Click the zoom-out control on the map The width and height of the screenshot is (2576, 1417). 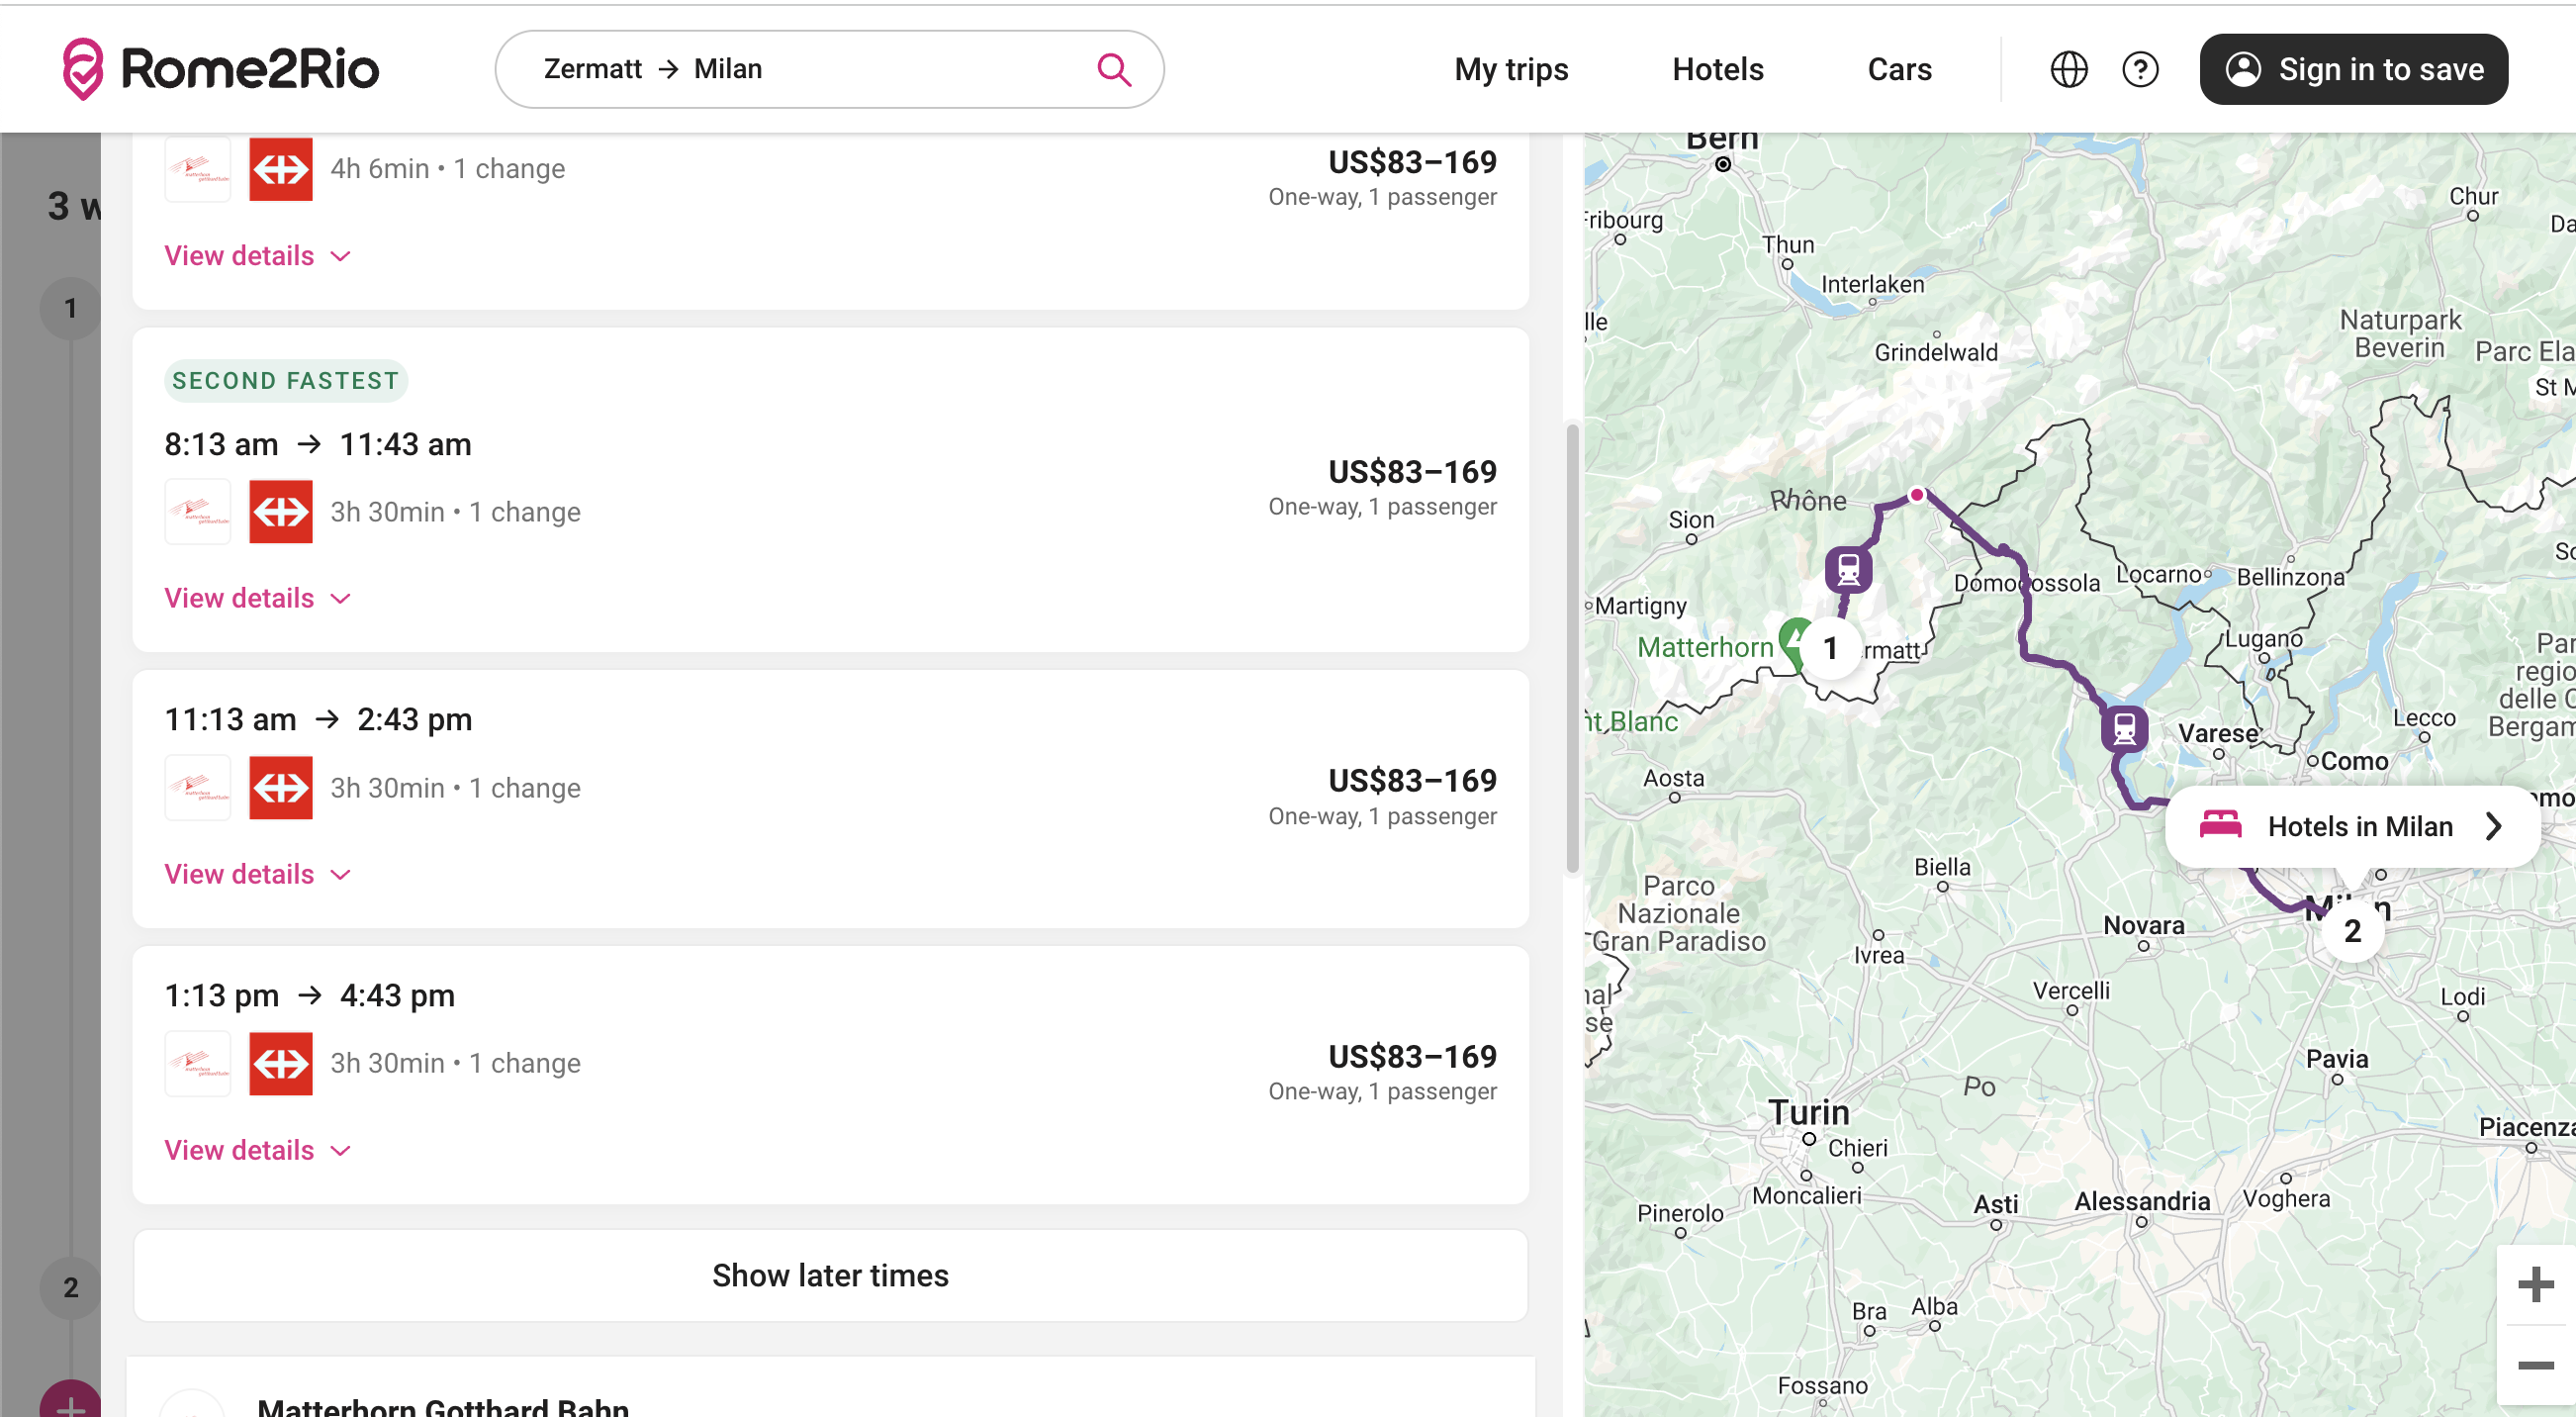[x=2536, y=1364]
